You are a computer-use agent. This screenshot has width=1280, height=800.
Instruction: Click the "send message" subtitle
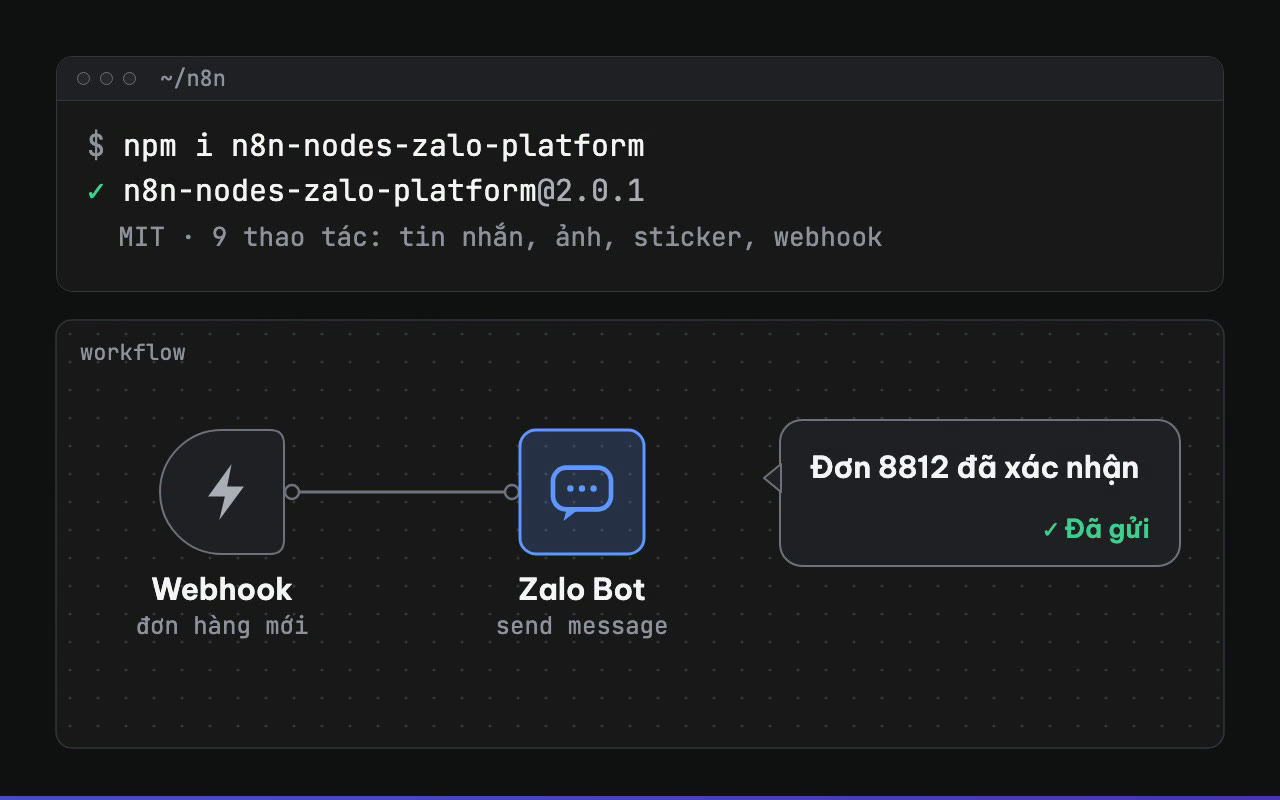pos(582,626)
